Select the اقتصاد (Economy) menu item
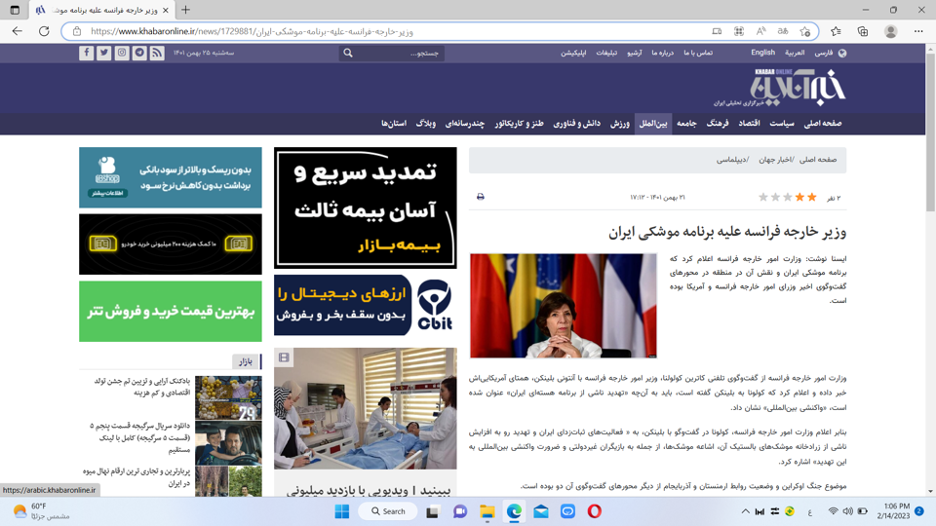936x526 pixels. pos(749,123)
